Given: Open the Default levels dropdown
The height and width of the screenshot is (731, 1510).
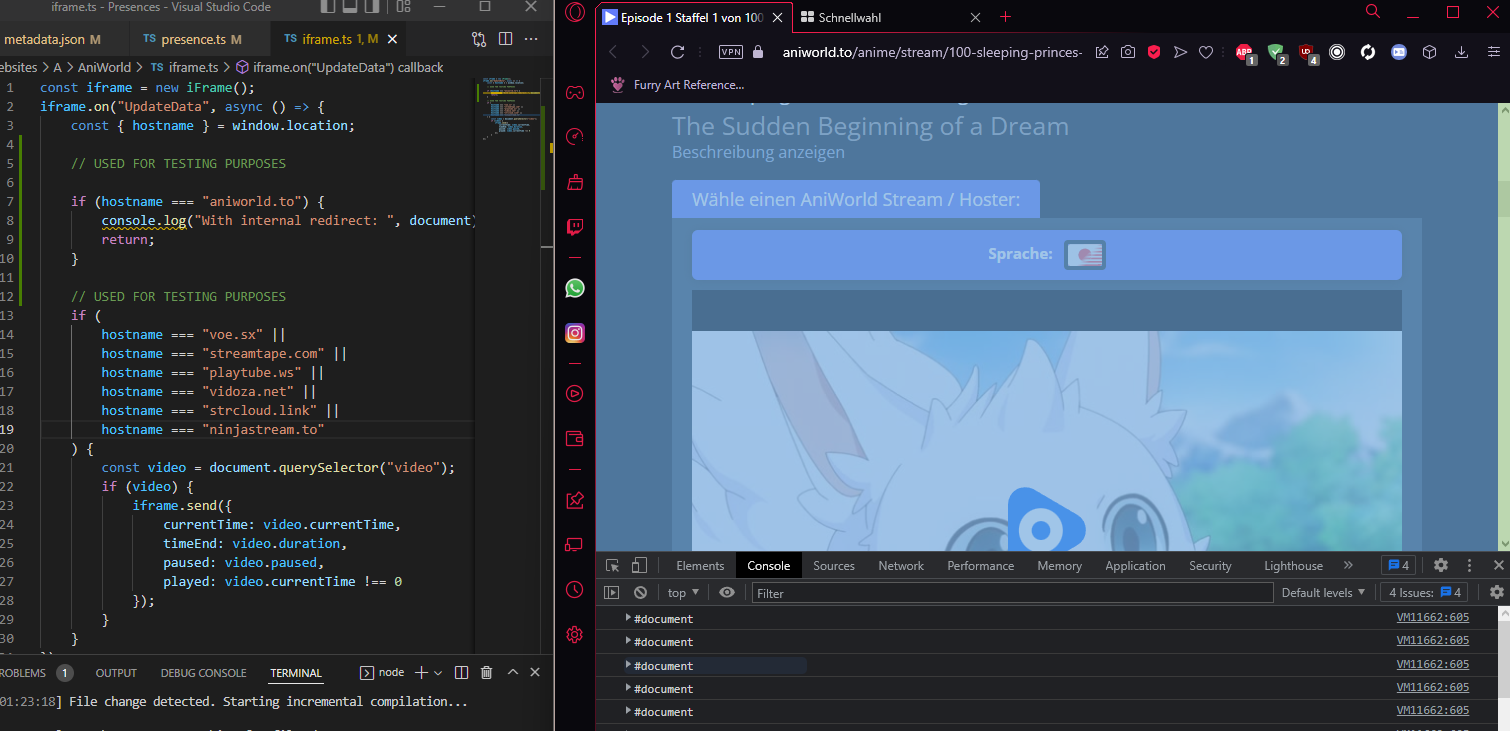Looking at the screenshot, I should 1323,592.
